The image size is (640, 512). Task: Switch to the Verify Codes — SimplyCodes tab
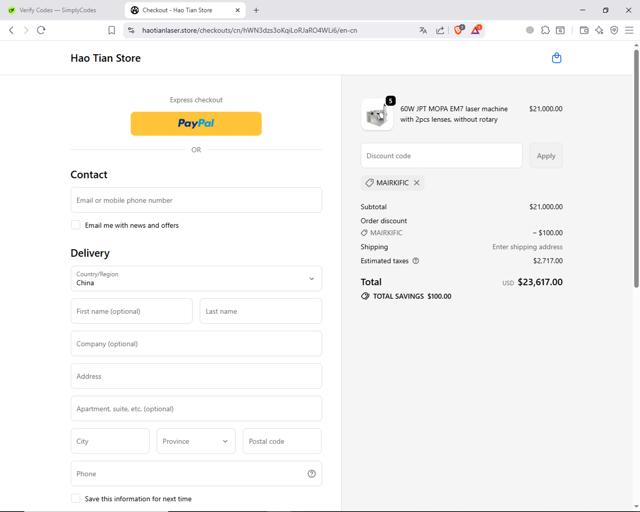(x=58, y=10)
